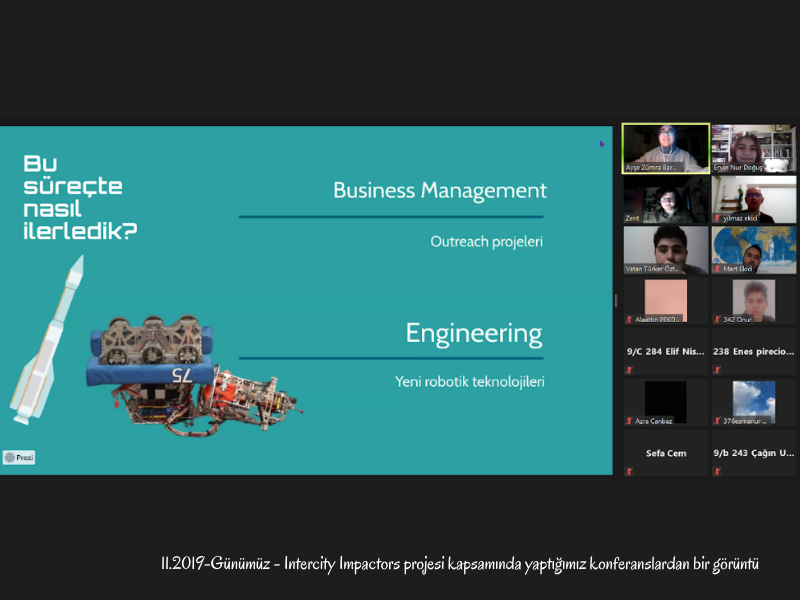The image size is (800, 600).
Task: Click the Engineering heading on slide
Action: [473, 333]
